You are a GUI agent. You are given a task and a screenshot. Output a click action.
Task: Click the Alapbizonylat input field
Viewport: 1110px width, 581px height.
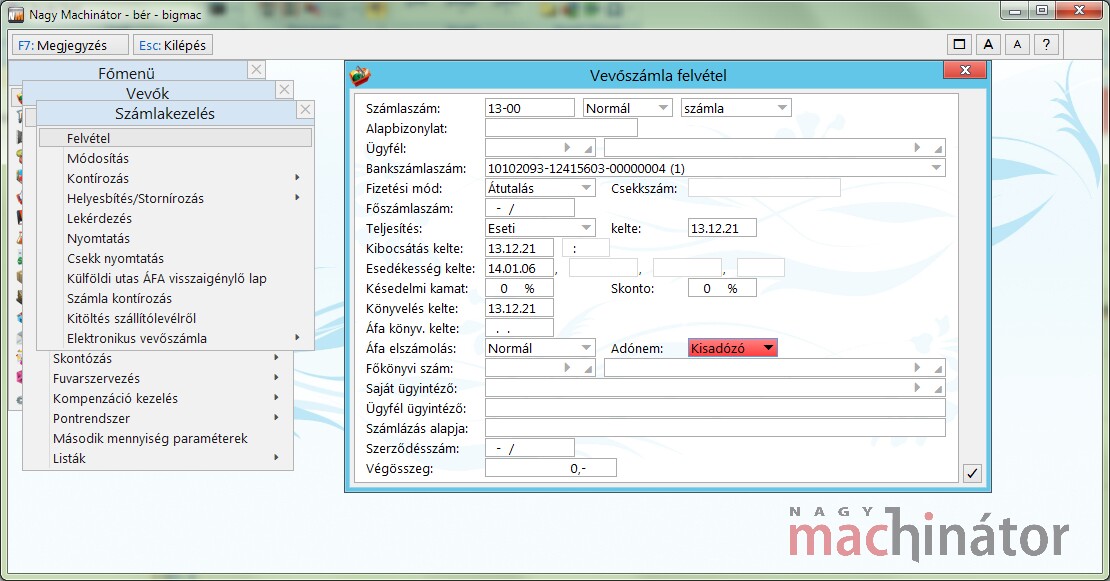[x=560, y=128]
